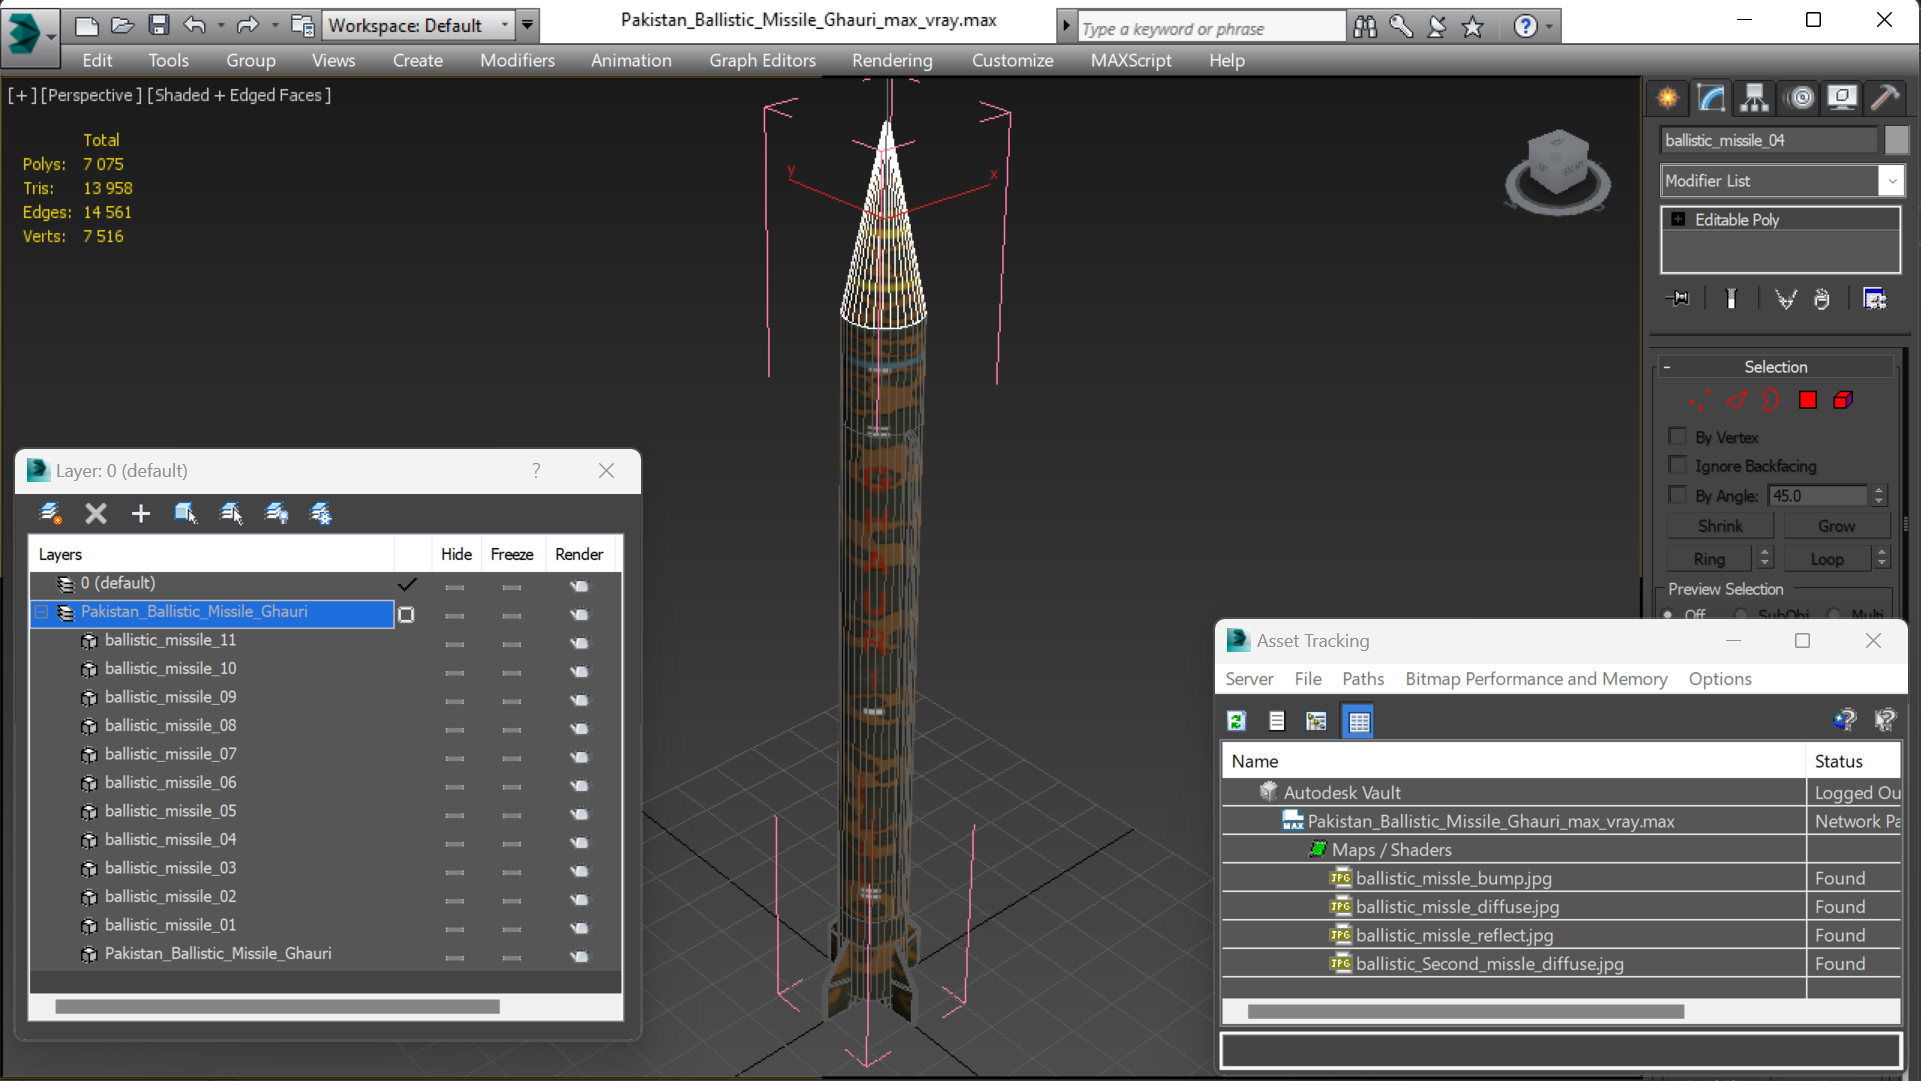Click the Grow button
1921x1081 pixels.
pyautogui.click(x=1836, y=526)
